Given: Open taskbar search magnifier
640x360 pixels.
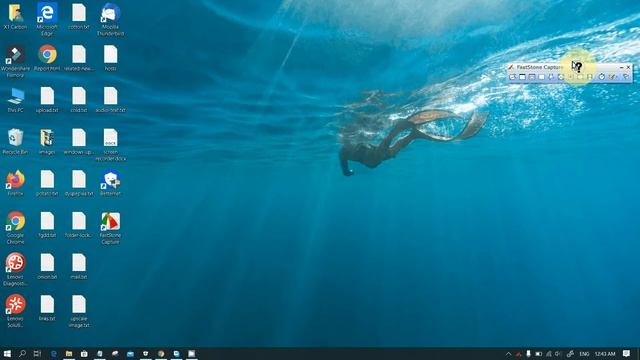Looking at the screenshot, I should pos(22,353).
